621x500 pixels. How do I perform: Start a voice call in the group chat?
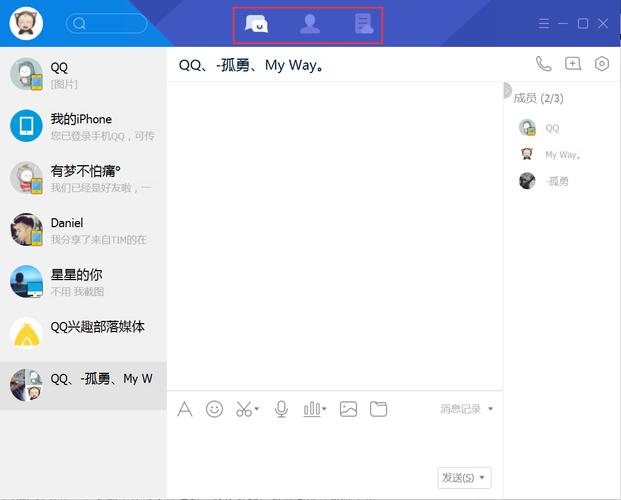tap(543, 64)
